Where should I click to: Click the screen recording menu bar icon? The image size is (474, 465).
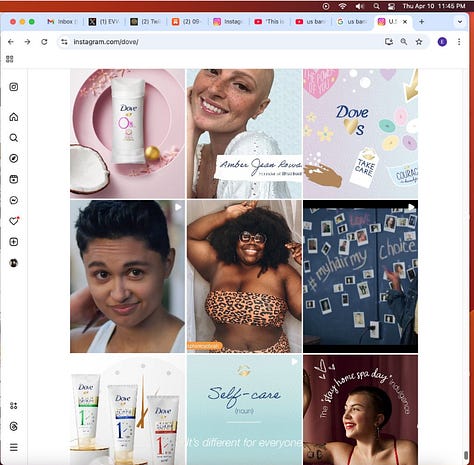(326, 6)
